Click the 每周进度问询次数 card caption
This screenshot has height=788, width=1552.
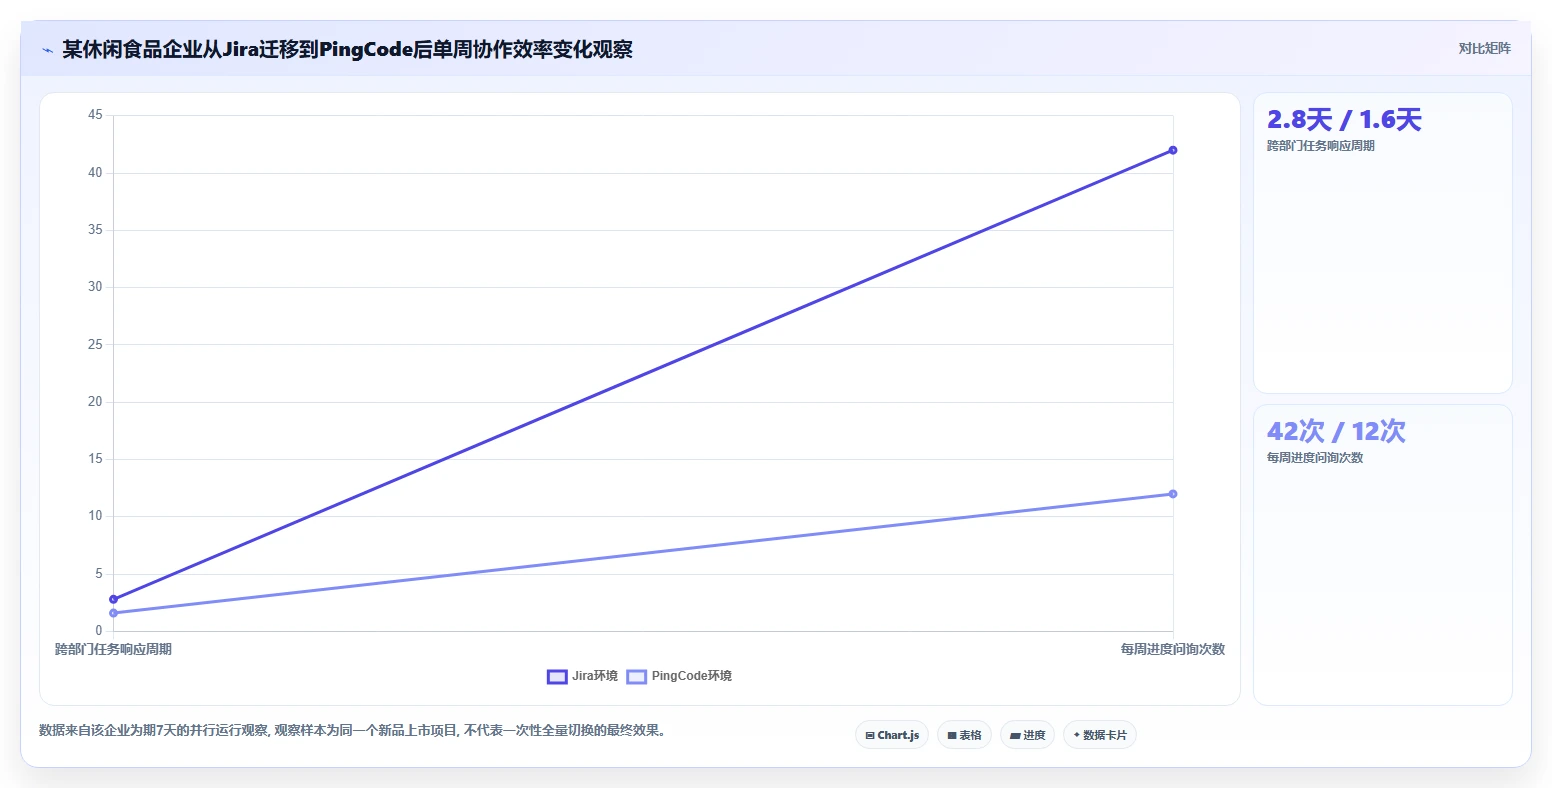pyautogui.click(x=1315, y=458)
